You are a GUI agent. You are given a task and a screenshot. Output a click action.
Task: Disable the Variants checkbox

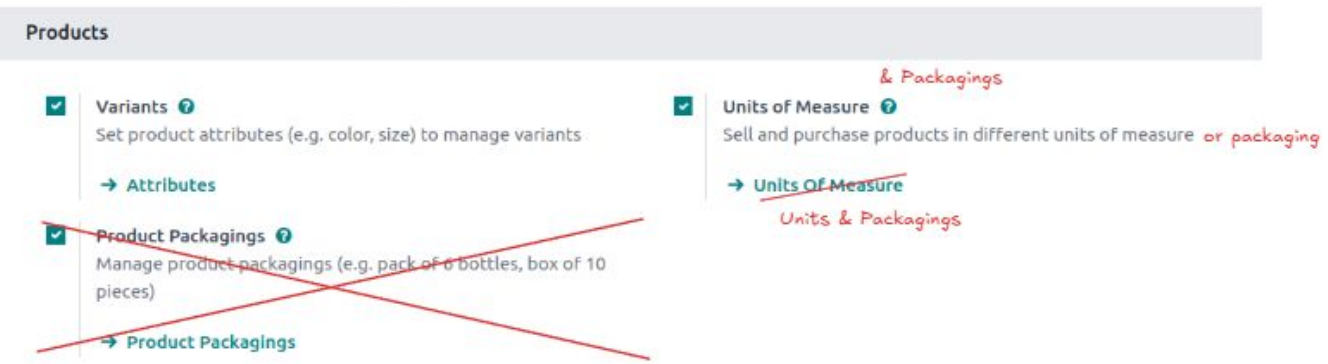tap(55, 106)
